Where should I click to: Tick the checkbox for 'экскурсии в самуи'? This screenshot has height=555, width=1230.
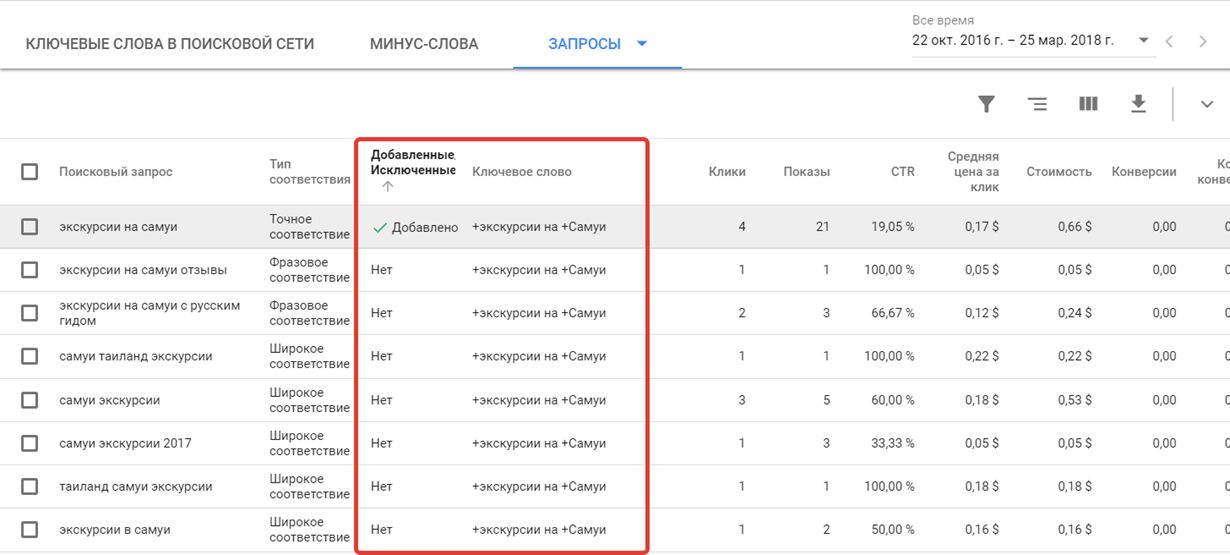click(30, 530)
